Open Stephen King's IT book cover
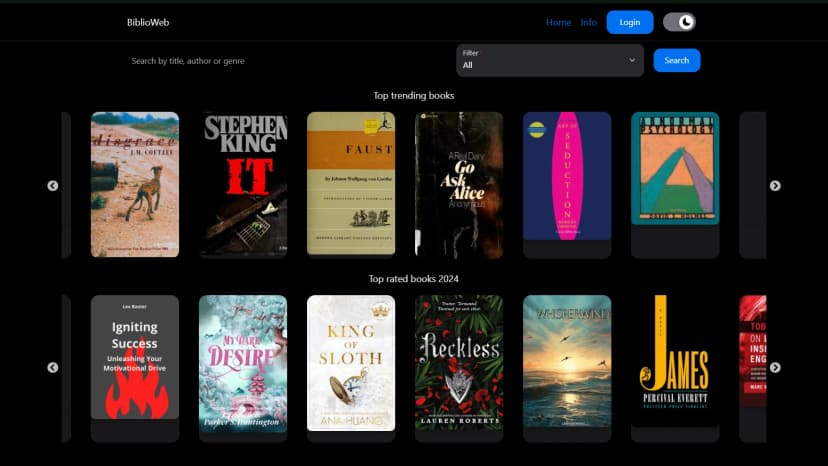Viewport: 828px width, 466px height. tap(243, 184)
